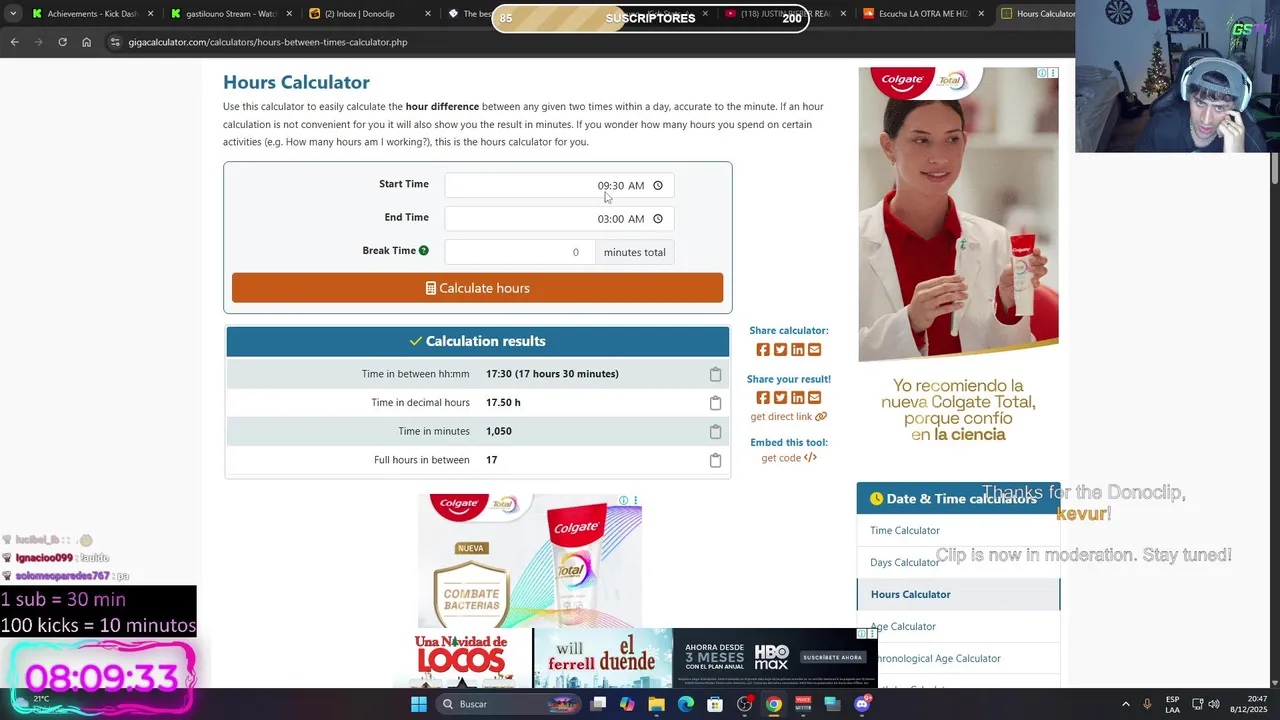Open Microsoft Edge from the taskbar
The height and width of the screenshot is (720, 1280).
[686, 704]
